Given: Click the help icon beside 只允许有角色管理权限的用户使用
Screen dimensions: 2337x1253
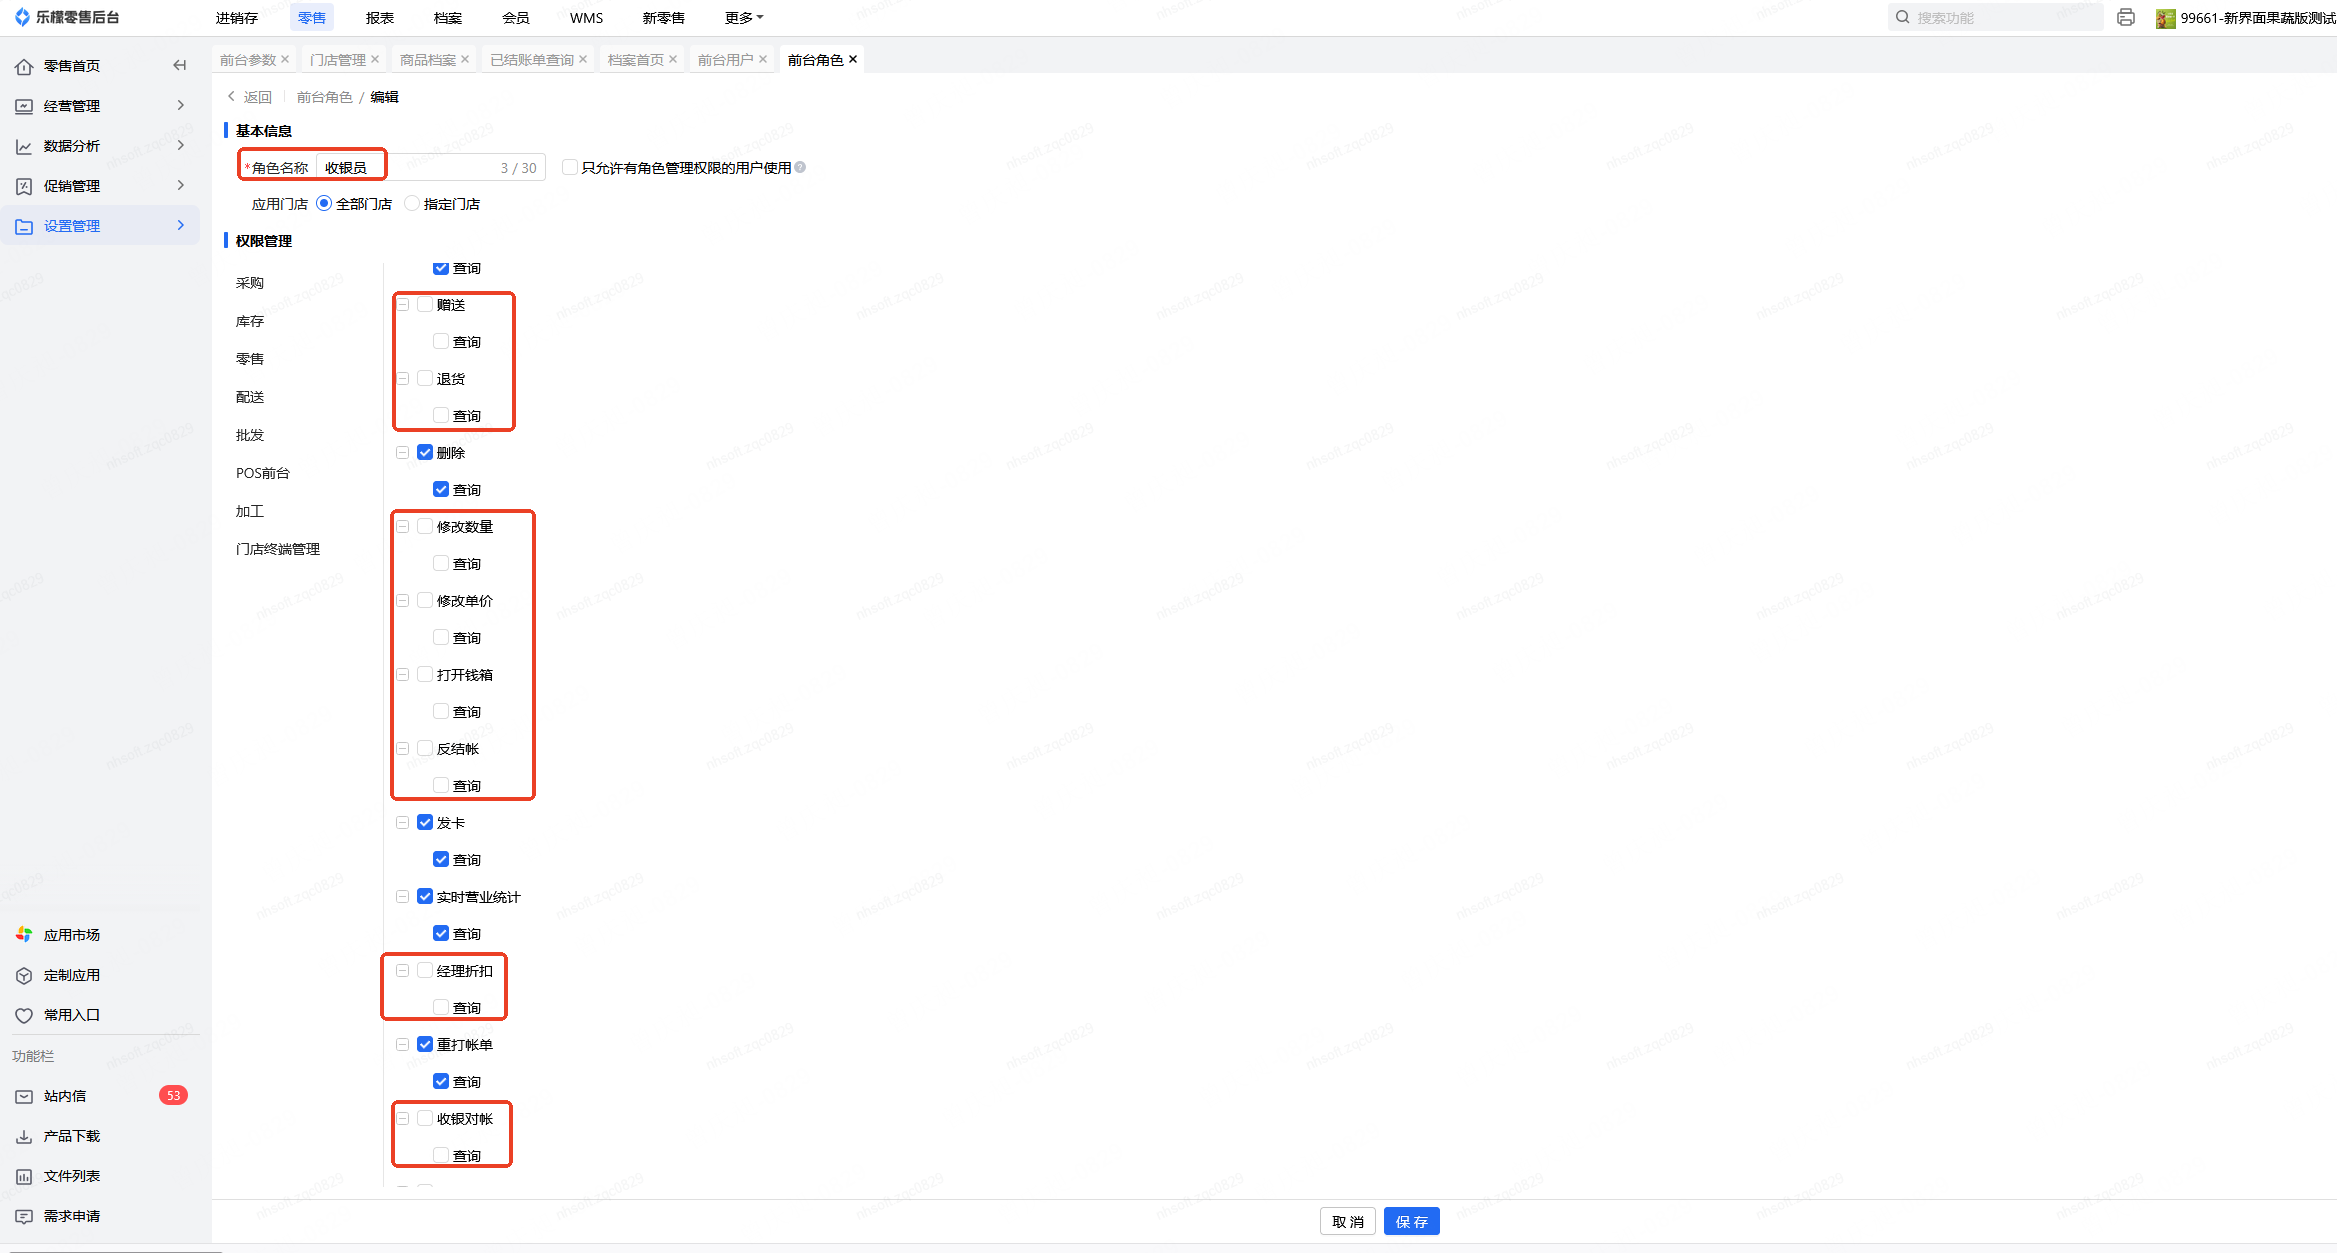Looking at the screenshot, I should pos(800,168).
